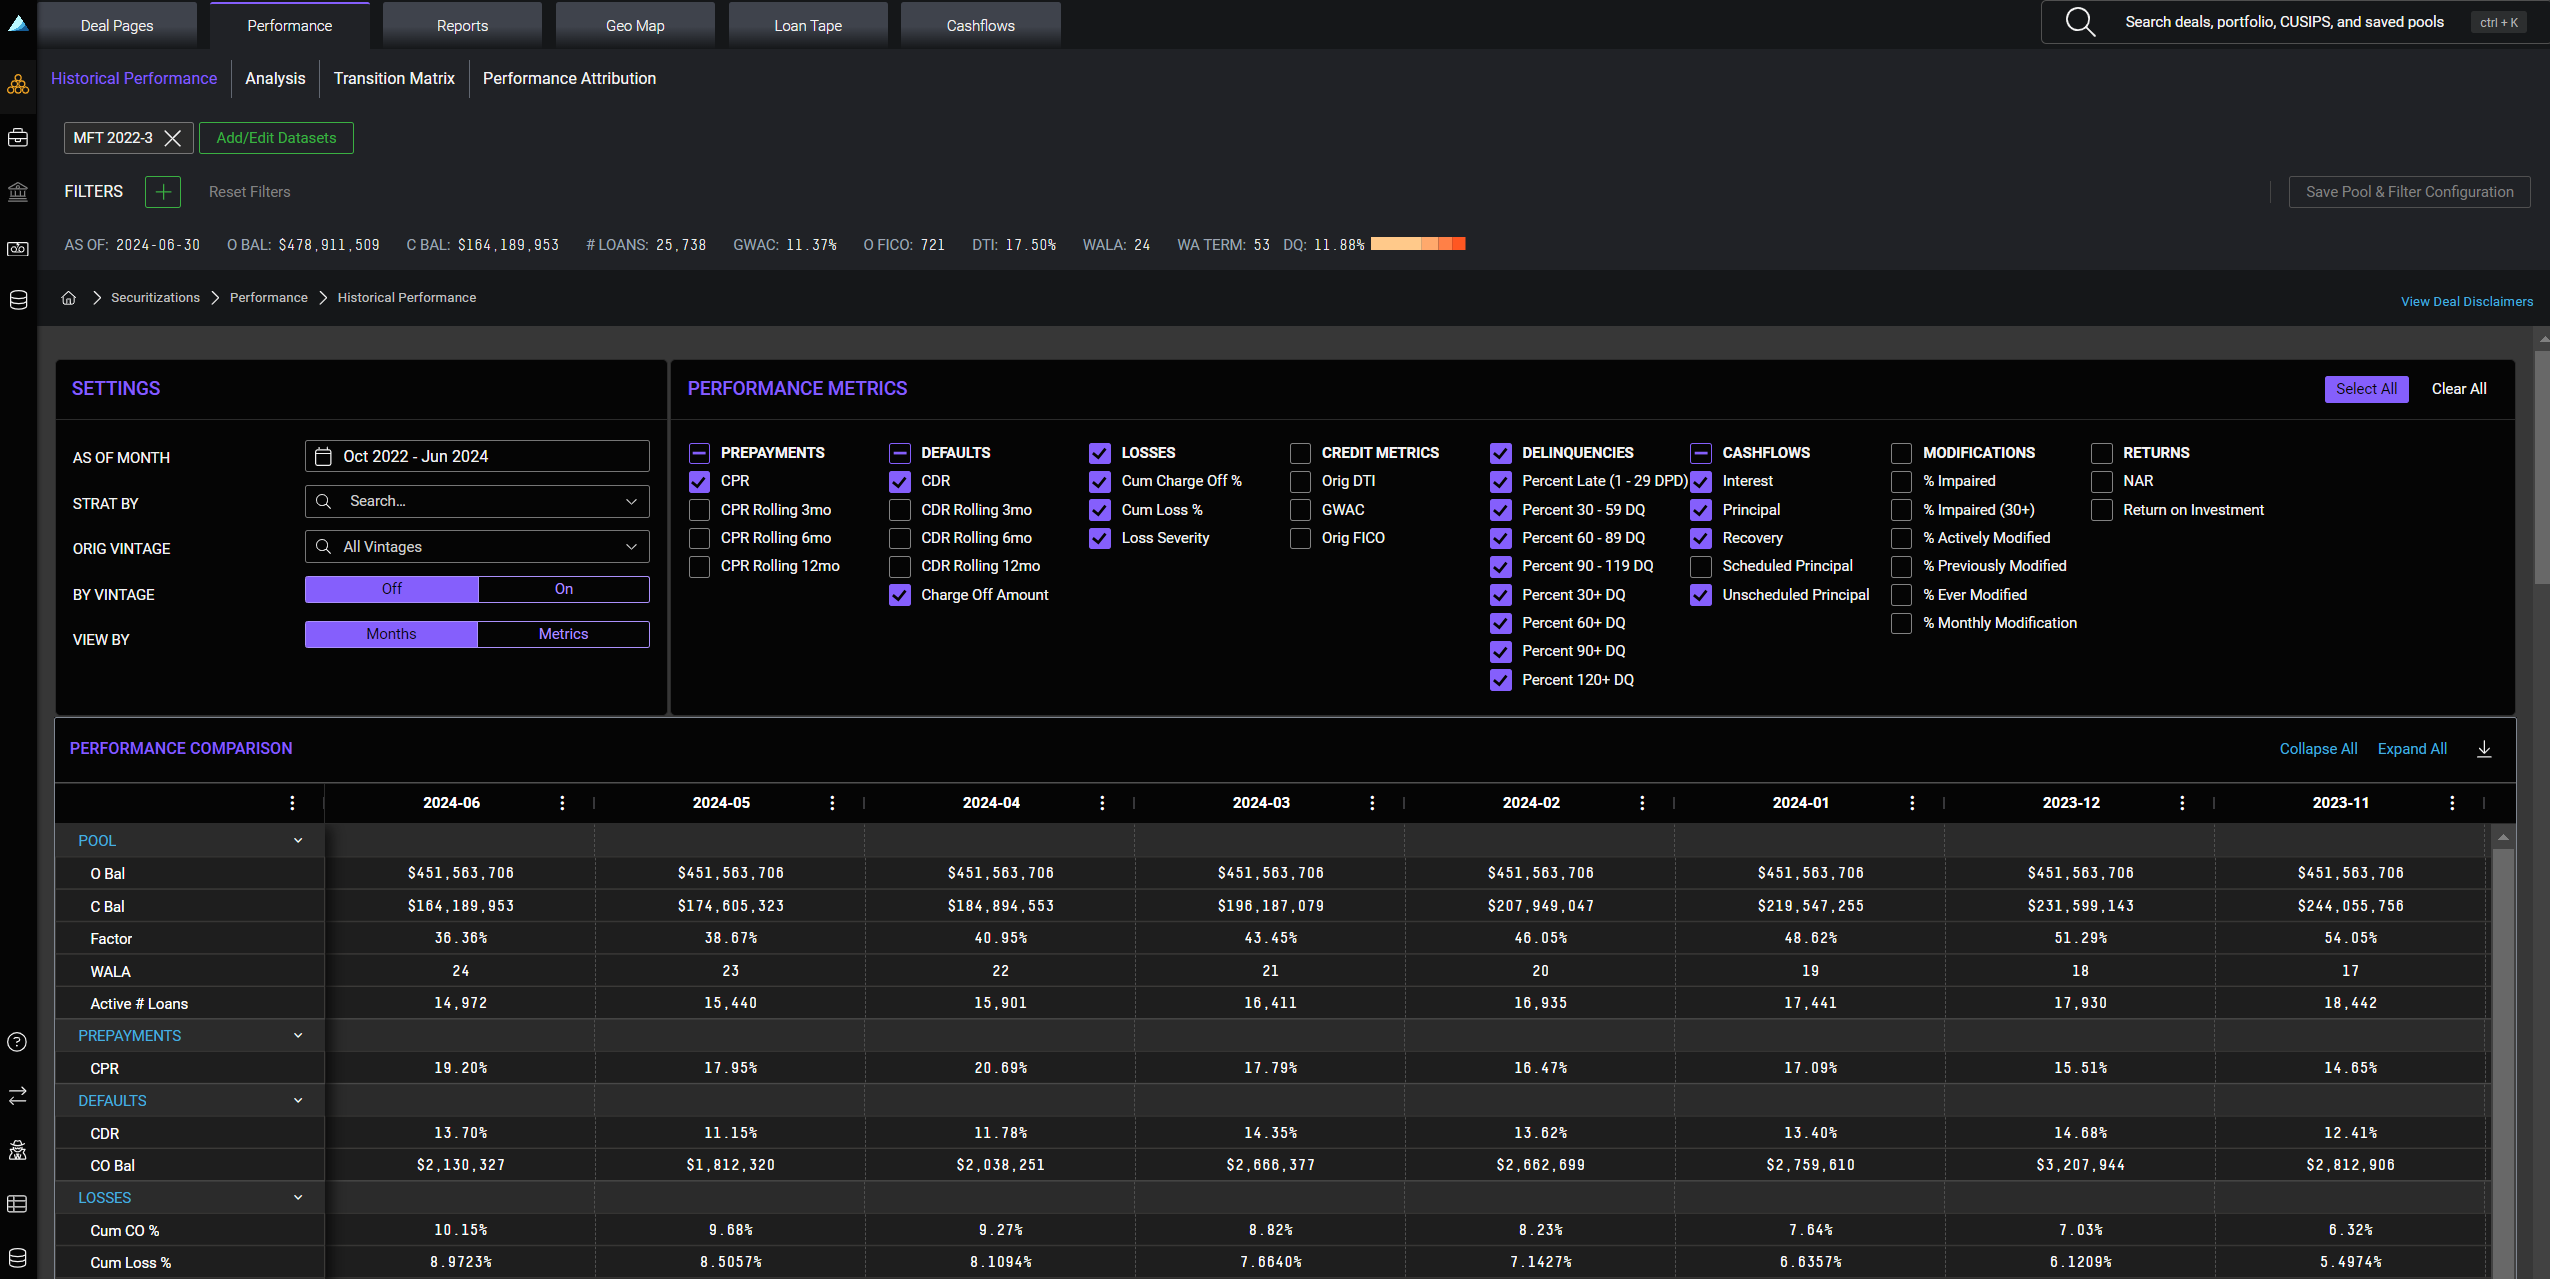Check the Scheduled Principal checkbox
2550x1279 pixels.
tap(1701, 566)
